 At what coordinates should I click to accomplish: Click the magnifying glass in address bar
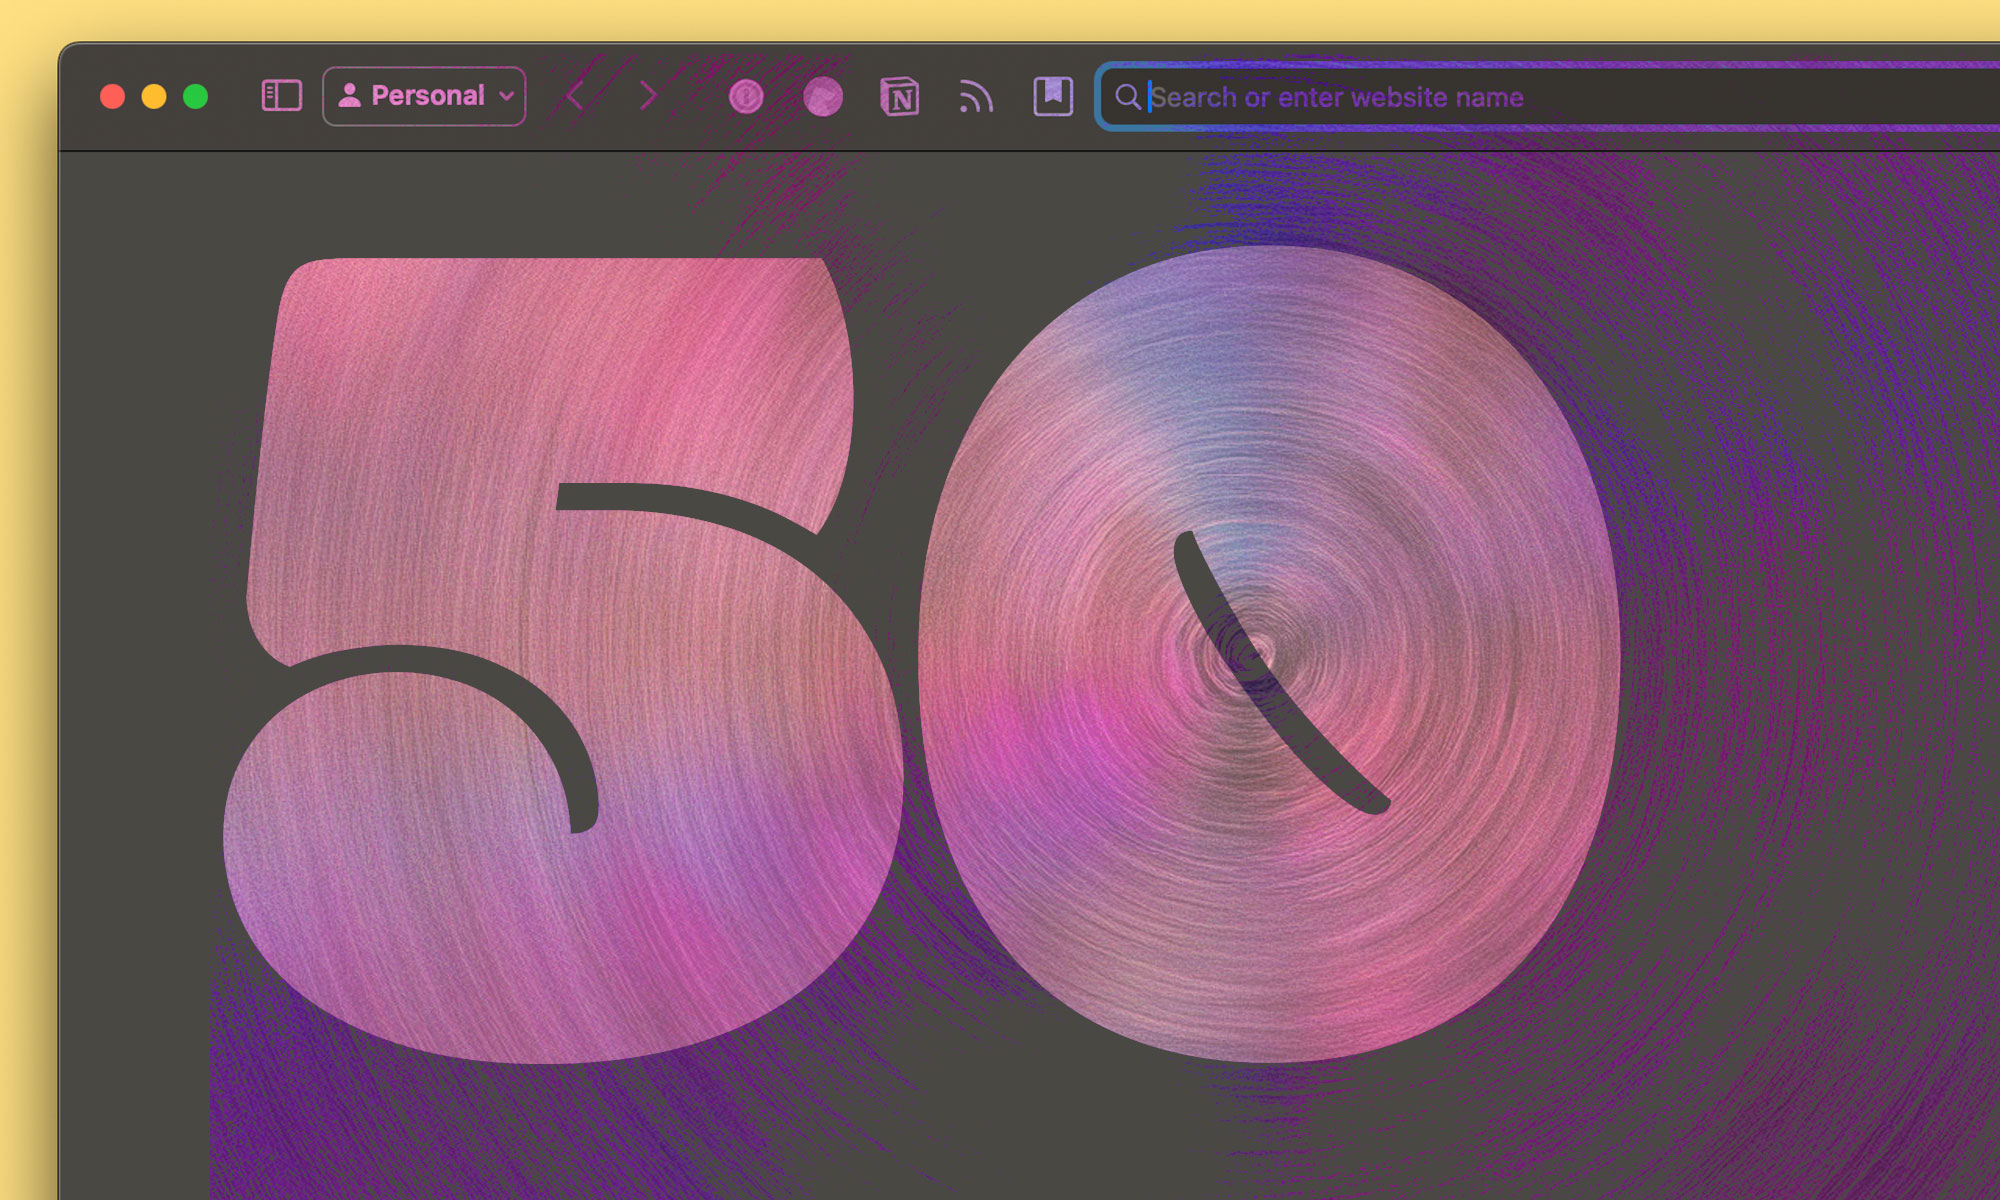point(1127,97)
